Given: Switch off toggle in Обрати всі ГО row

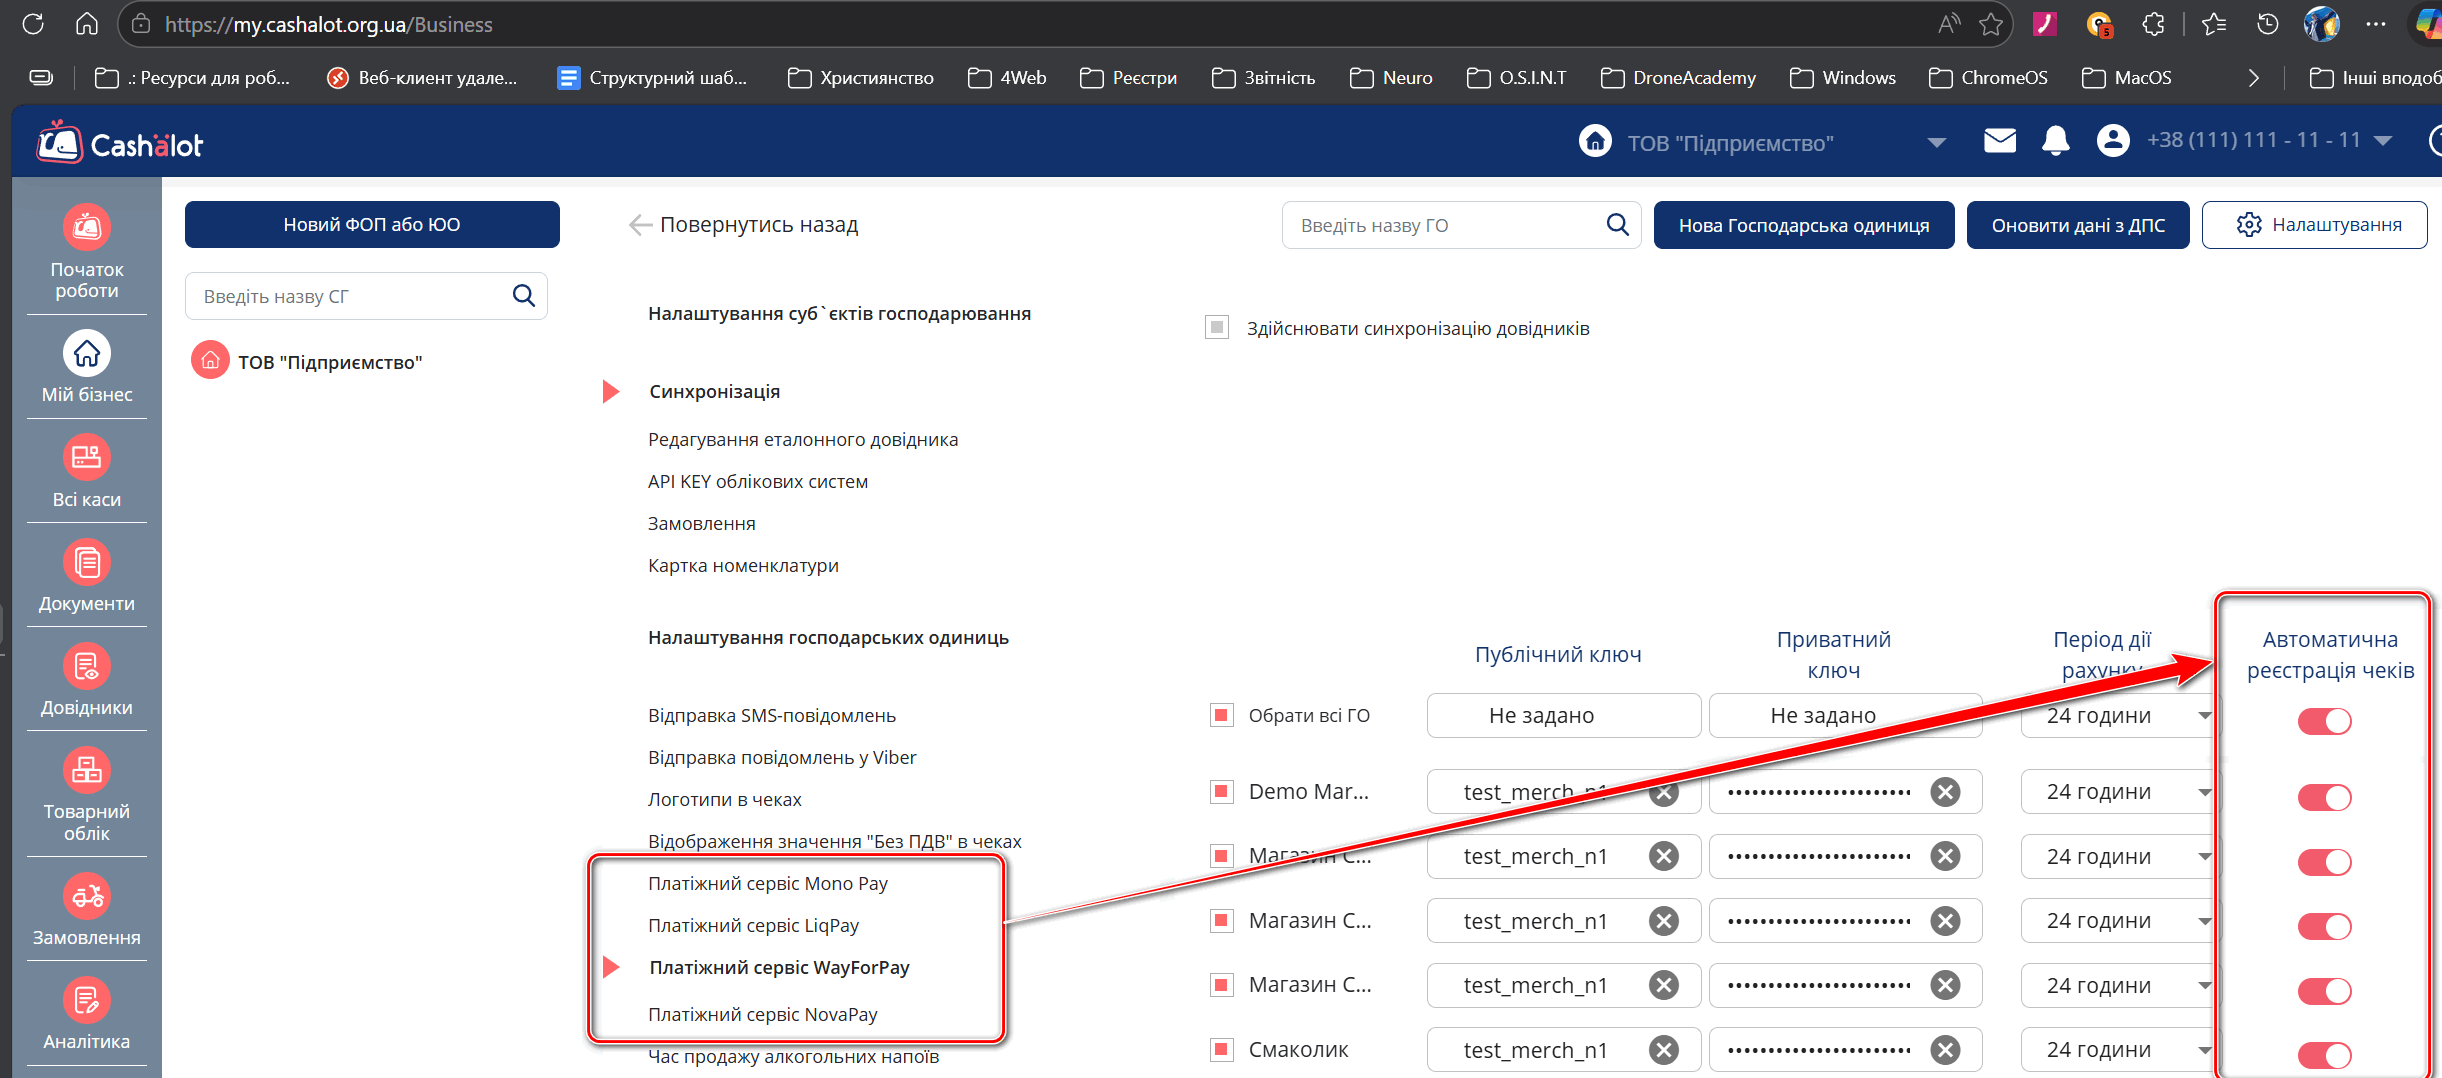Looking at the screenshot, I should 2324,721.
